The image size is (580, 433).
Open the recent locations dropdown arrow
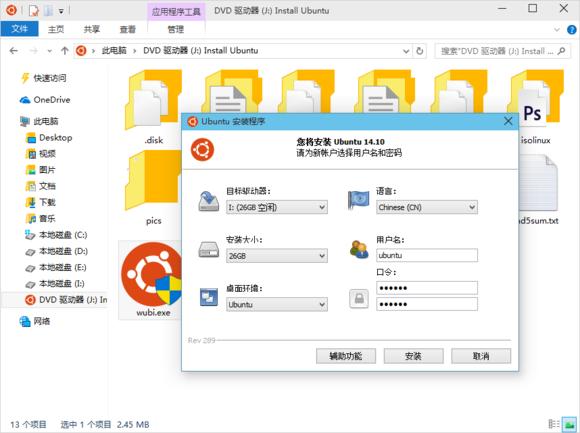[50, 51]
